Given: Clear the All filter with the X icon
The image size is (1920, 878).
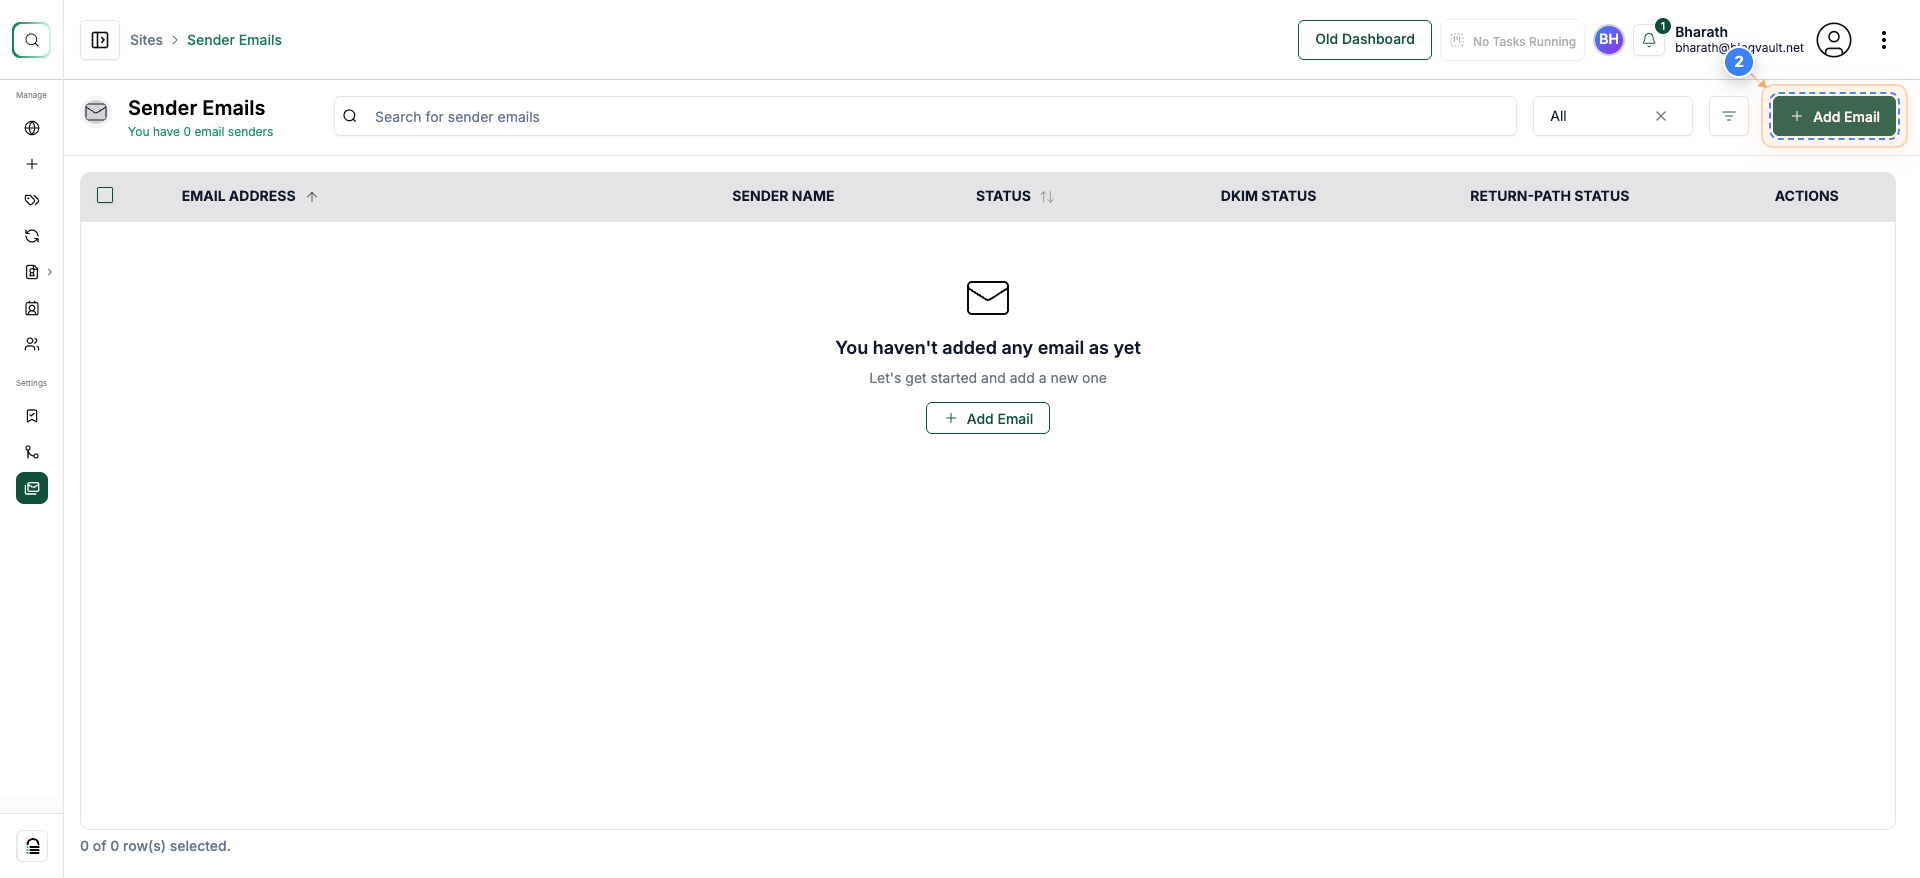Looking at the screenshot, I should coord(1661,116).
